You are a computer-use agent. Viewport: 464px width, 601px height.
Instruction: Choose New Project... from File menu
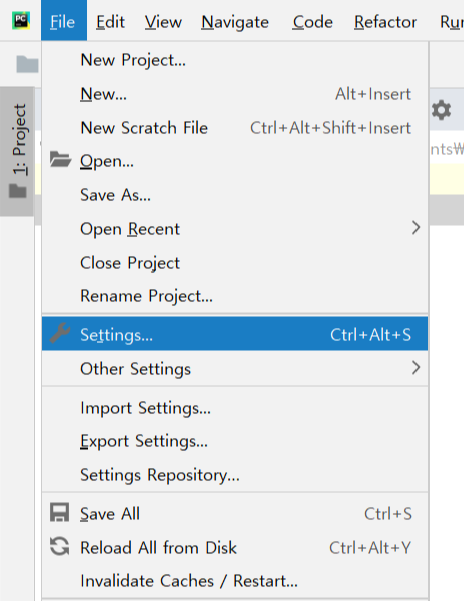(235, 60)
